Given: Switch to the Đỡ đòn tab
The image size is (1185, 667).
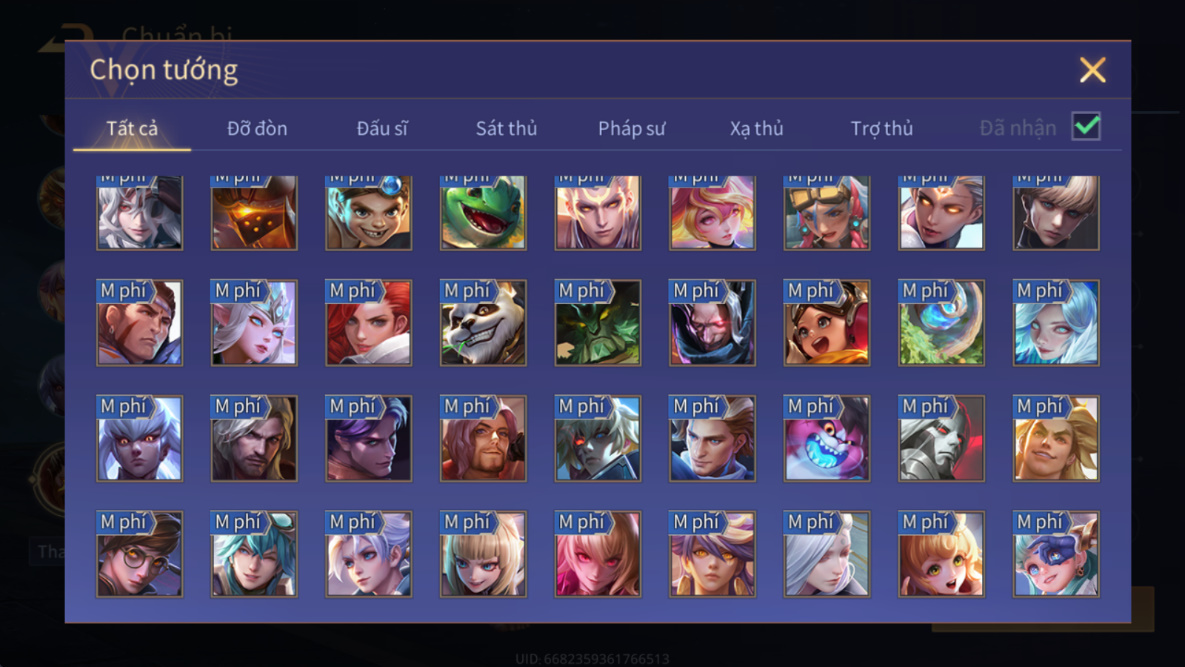Looking at the screenshot, I should [x=257, y=128].
